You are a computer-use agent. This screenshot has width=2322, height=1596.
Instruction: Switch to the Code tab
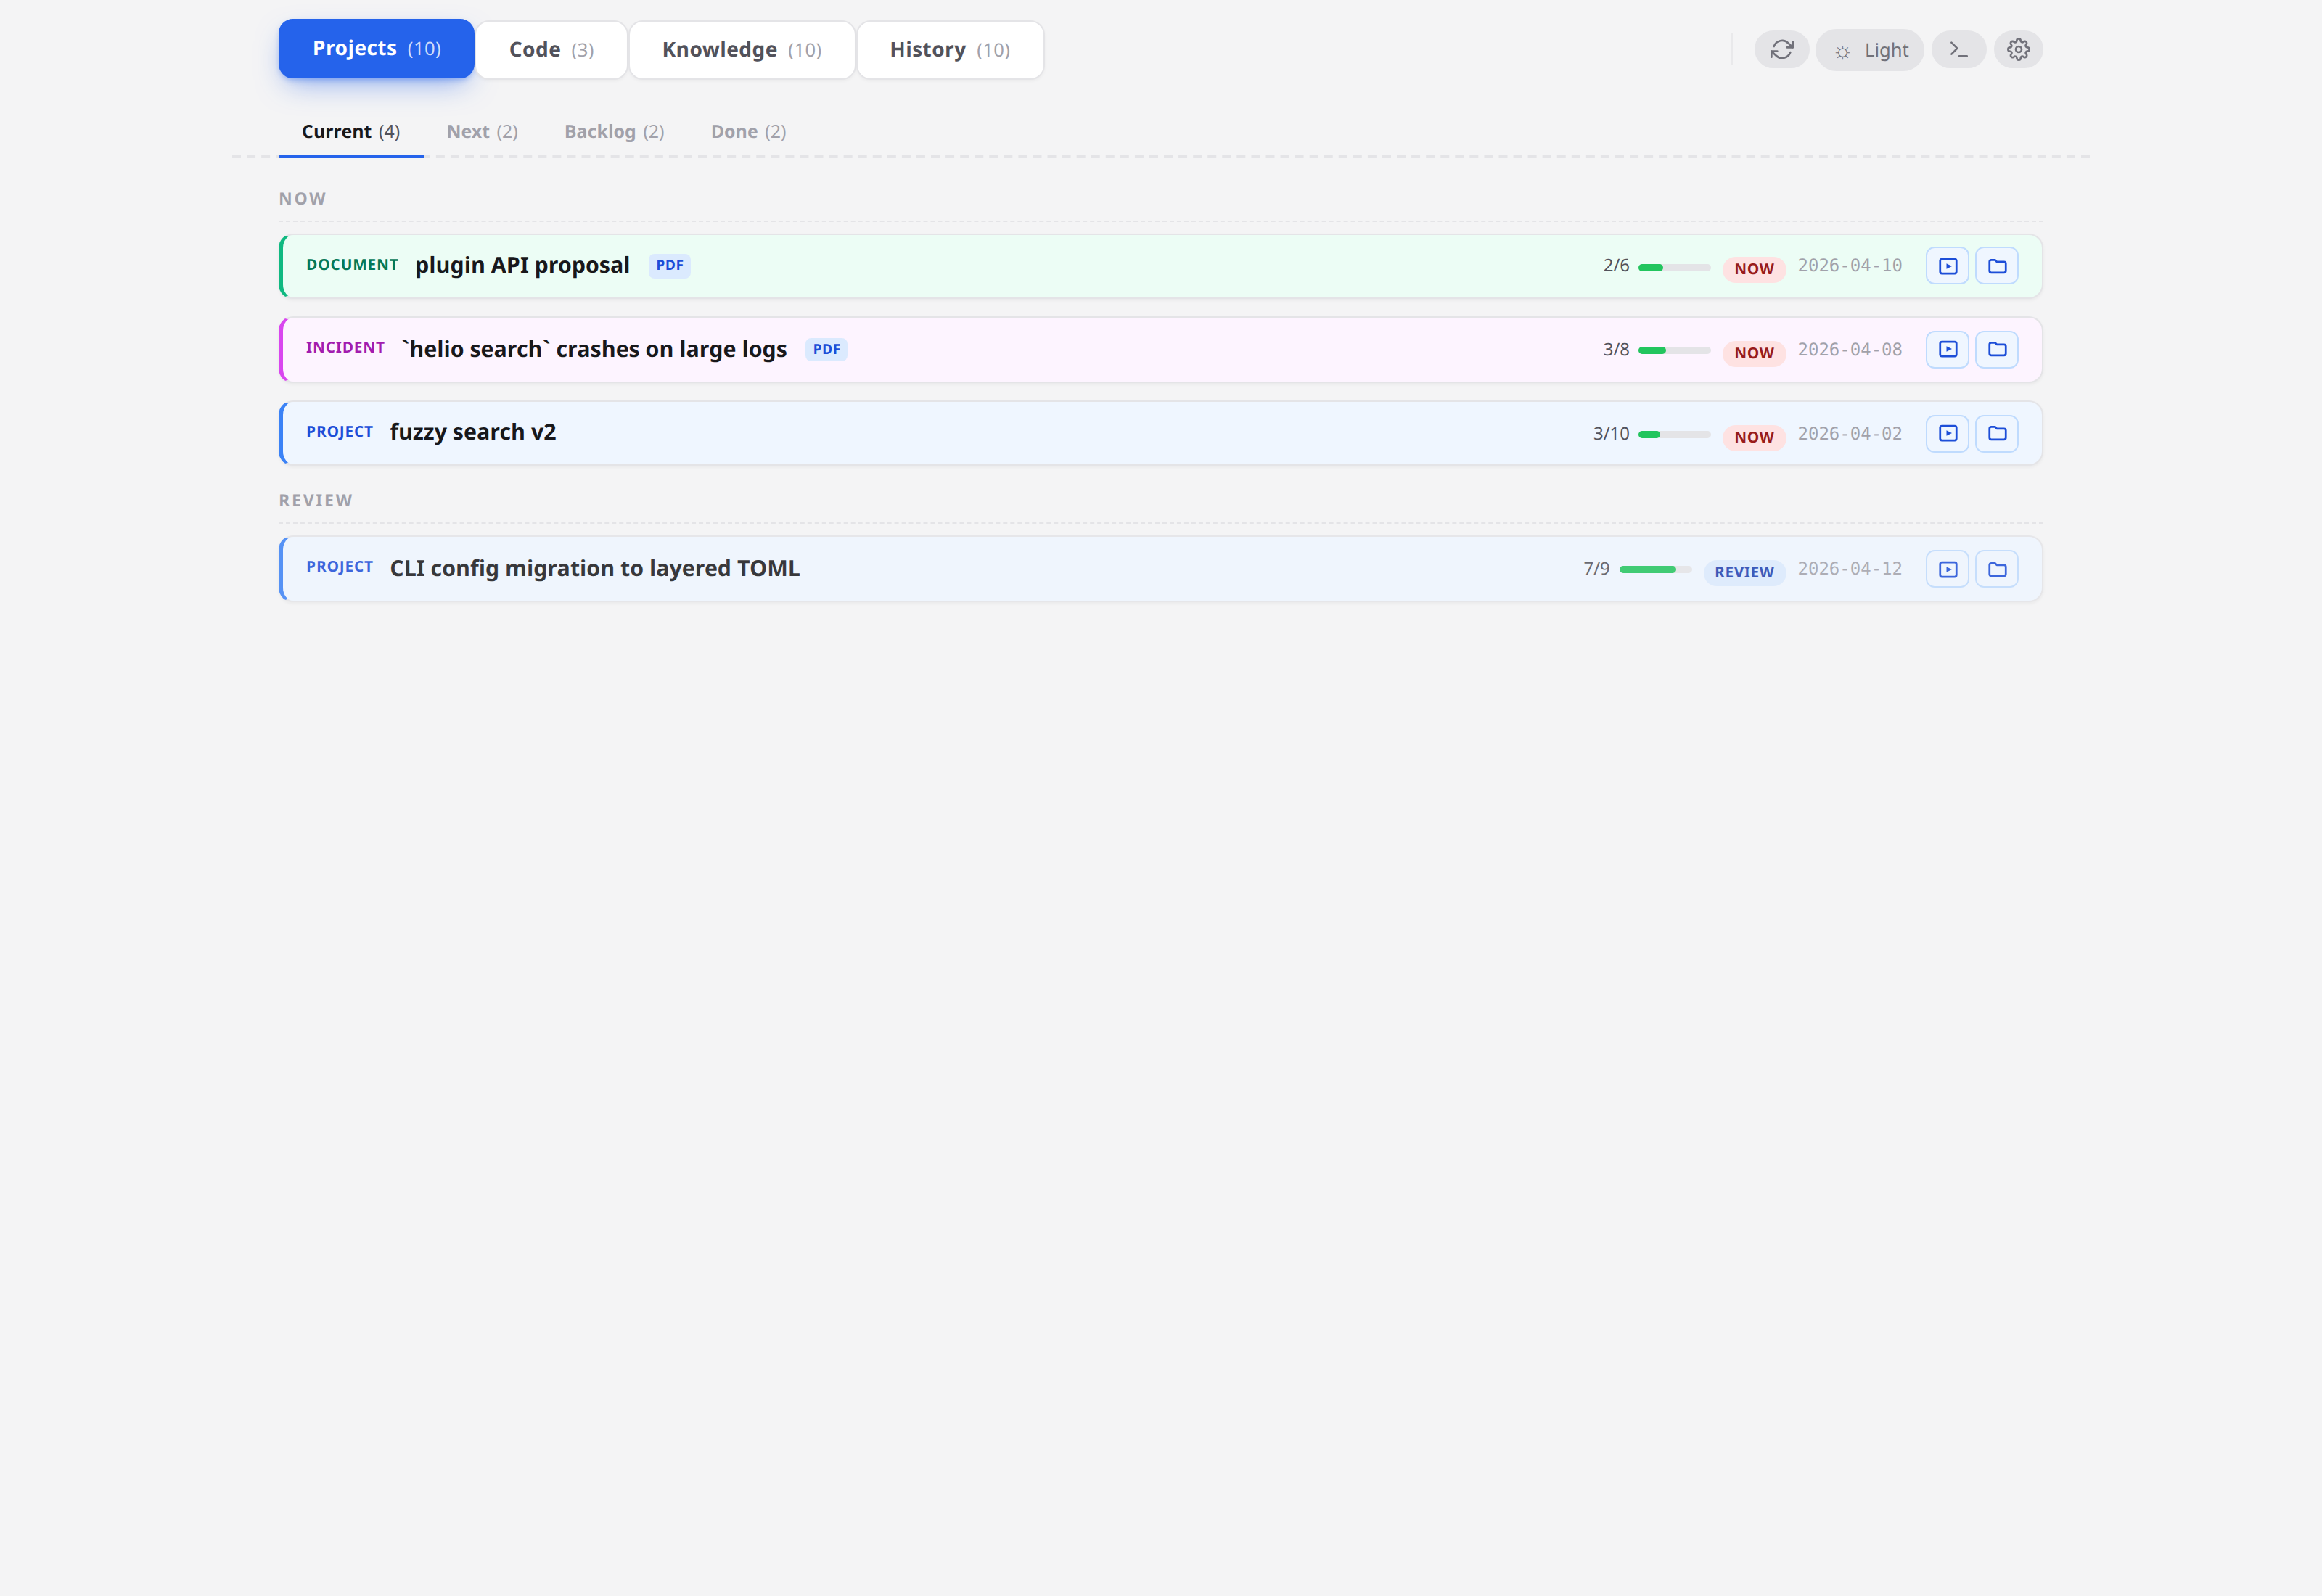(x=550, y=49)
